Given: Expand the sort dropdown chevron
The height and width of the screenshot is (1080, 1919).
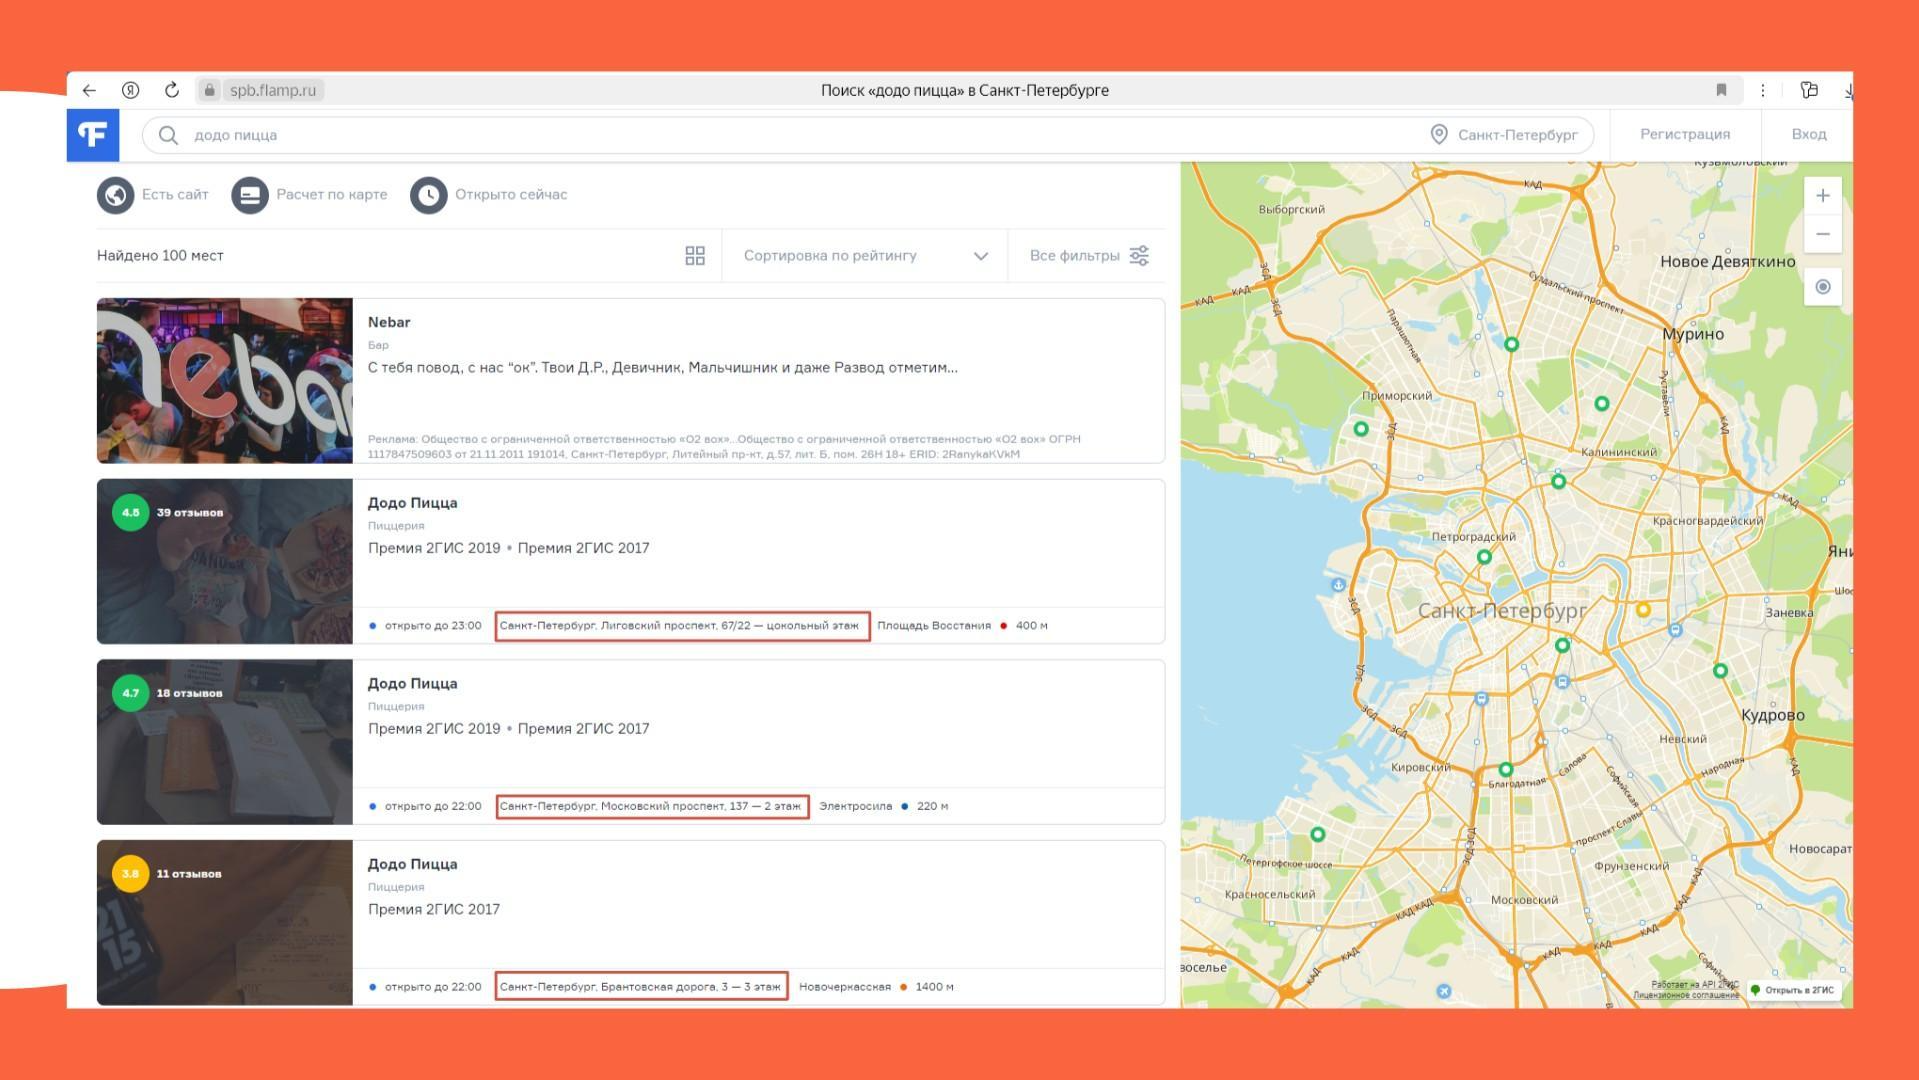Looking at the screenshot, I should click(x=981, y=256).
